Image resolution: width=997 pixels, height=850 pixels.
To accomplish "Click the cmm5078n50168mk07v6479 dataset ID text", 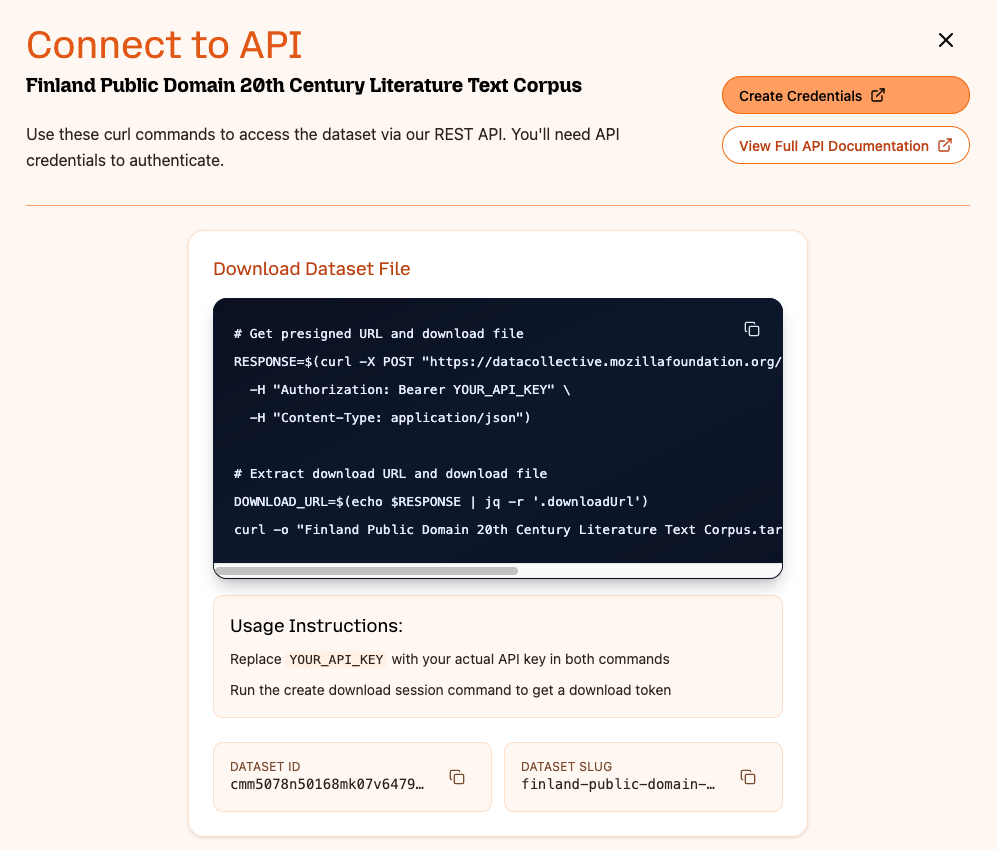I will 327,784.
